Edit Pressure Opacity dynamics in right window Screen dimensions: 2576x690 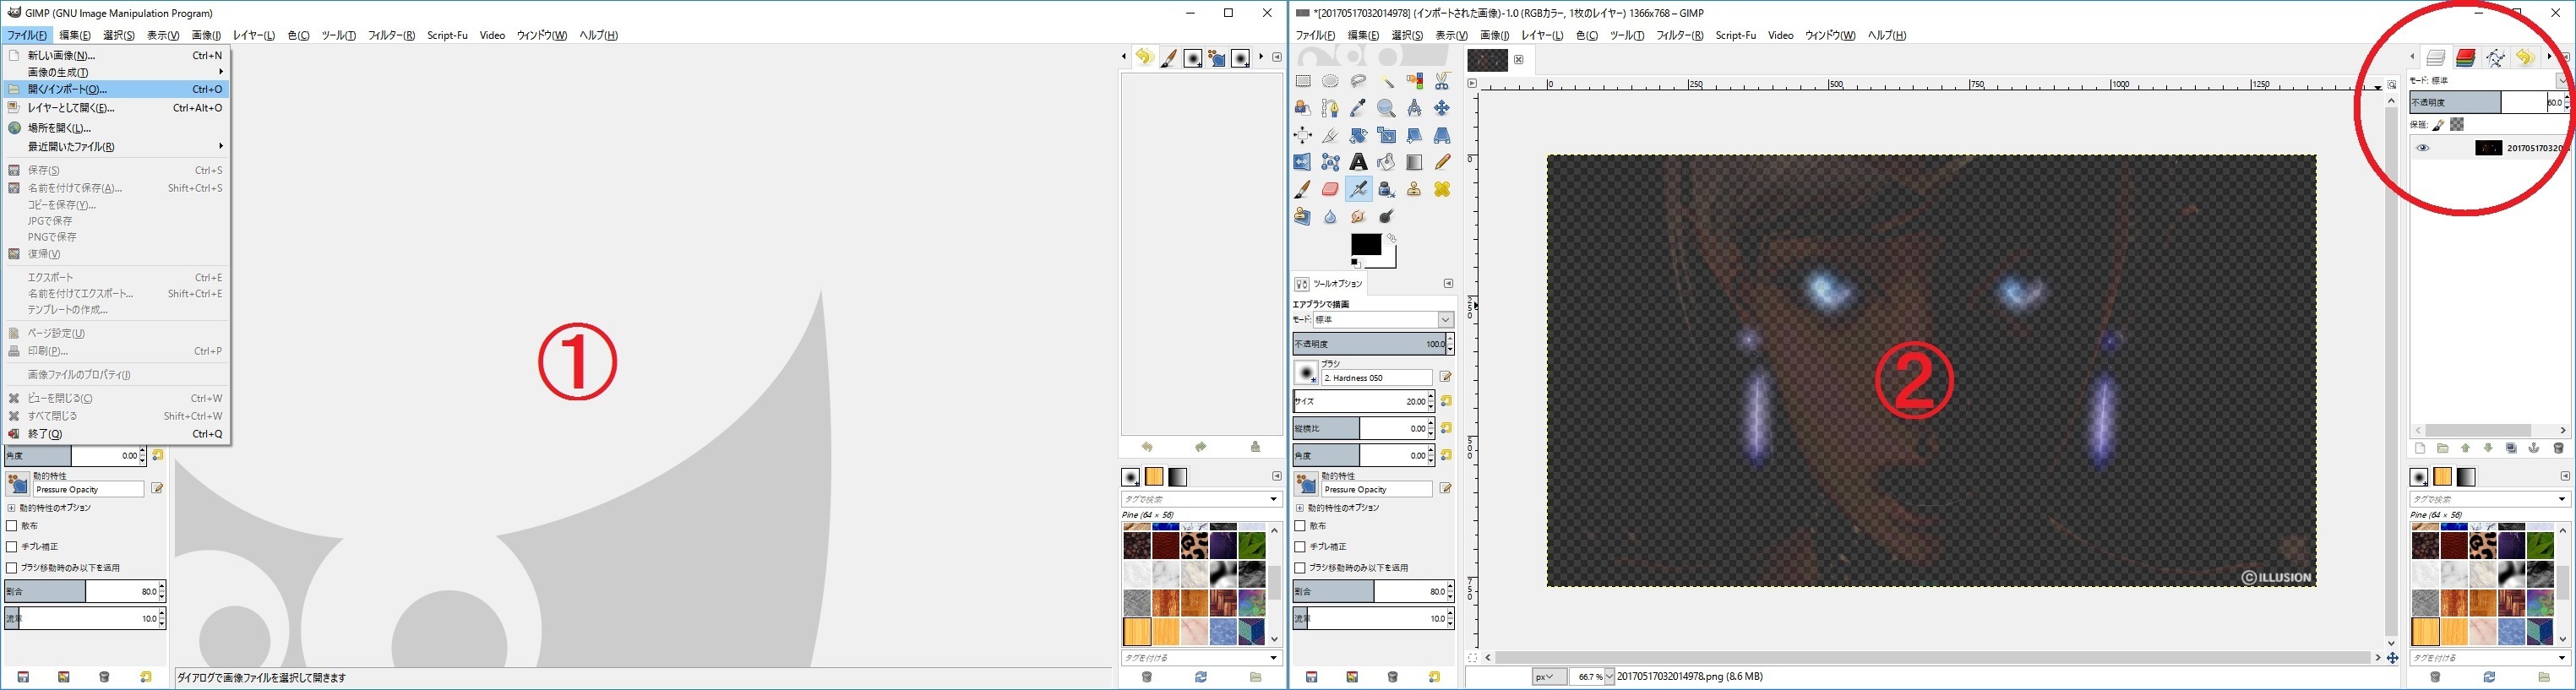pos(1446,489)
